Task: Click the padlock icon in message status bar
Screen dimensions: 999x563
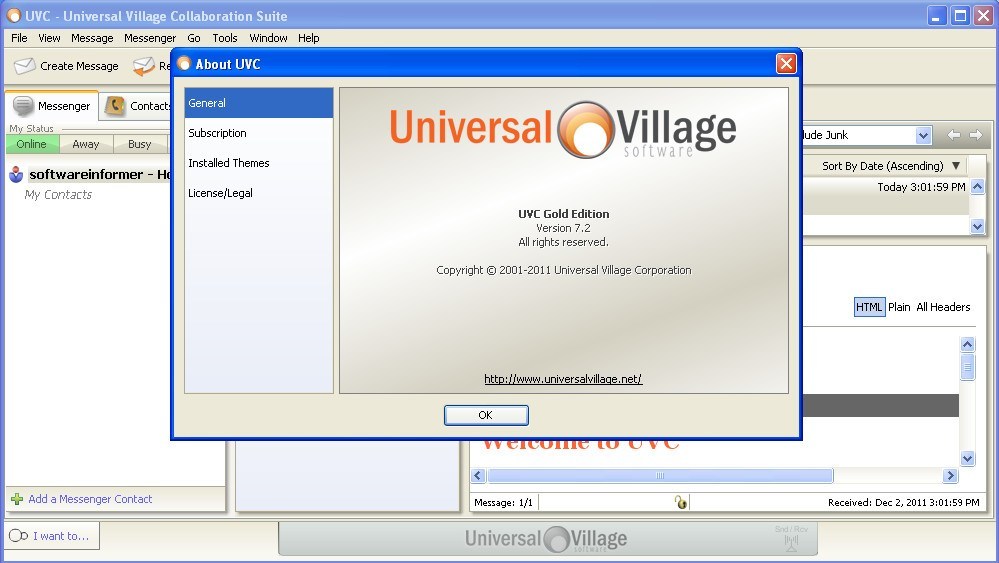Action: click(x=681, y=502)
